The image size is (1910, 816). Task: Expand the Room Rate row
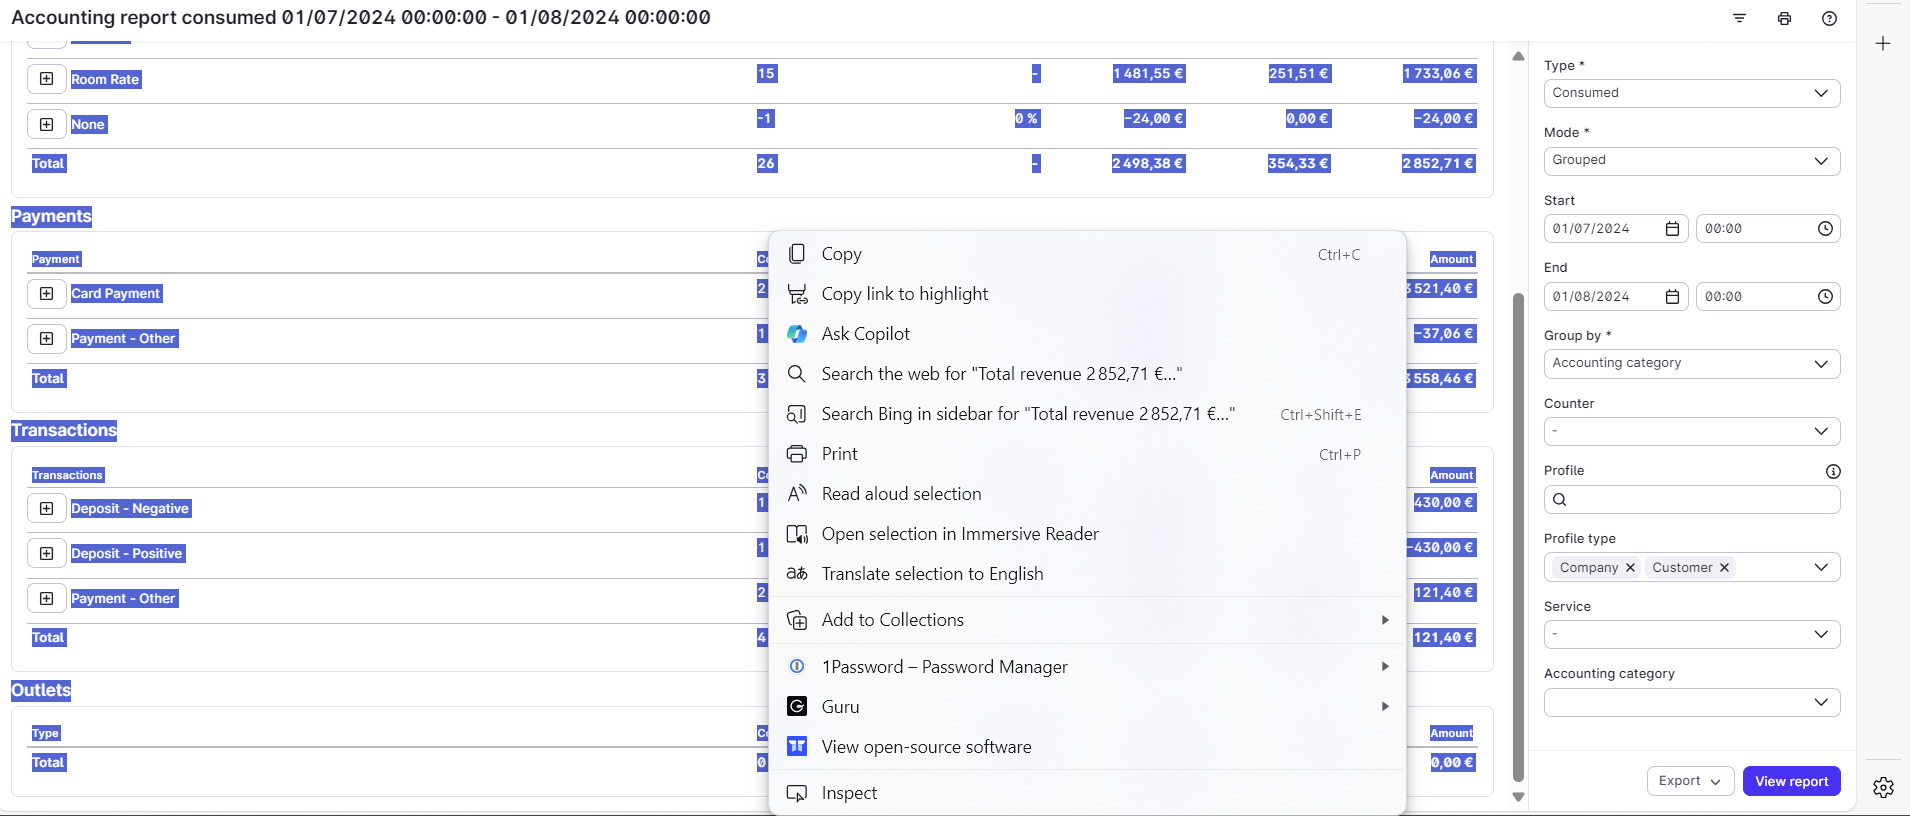(46, 79)
